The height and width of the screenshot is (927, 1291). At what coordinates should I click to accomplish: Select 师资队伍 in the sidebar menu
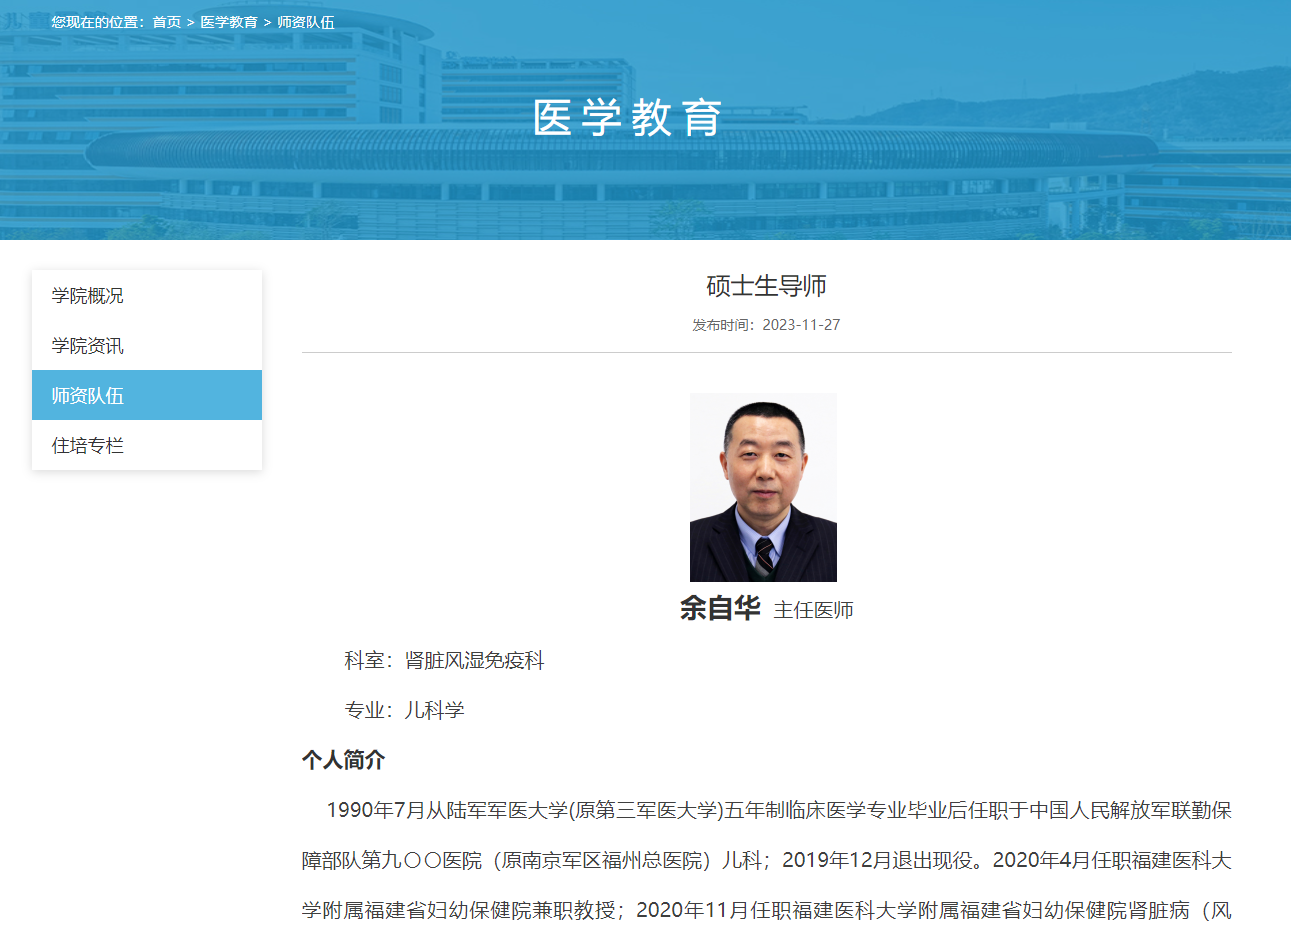point(147,395)
